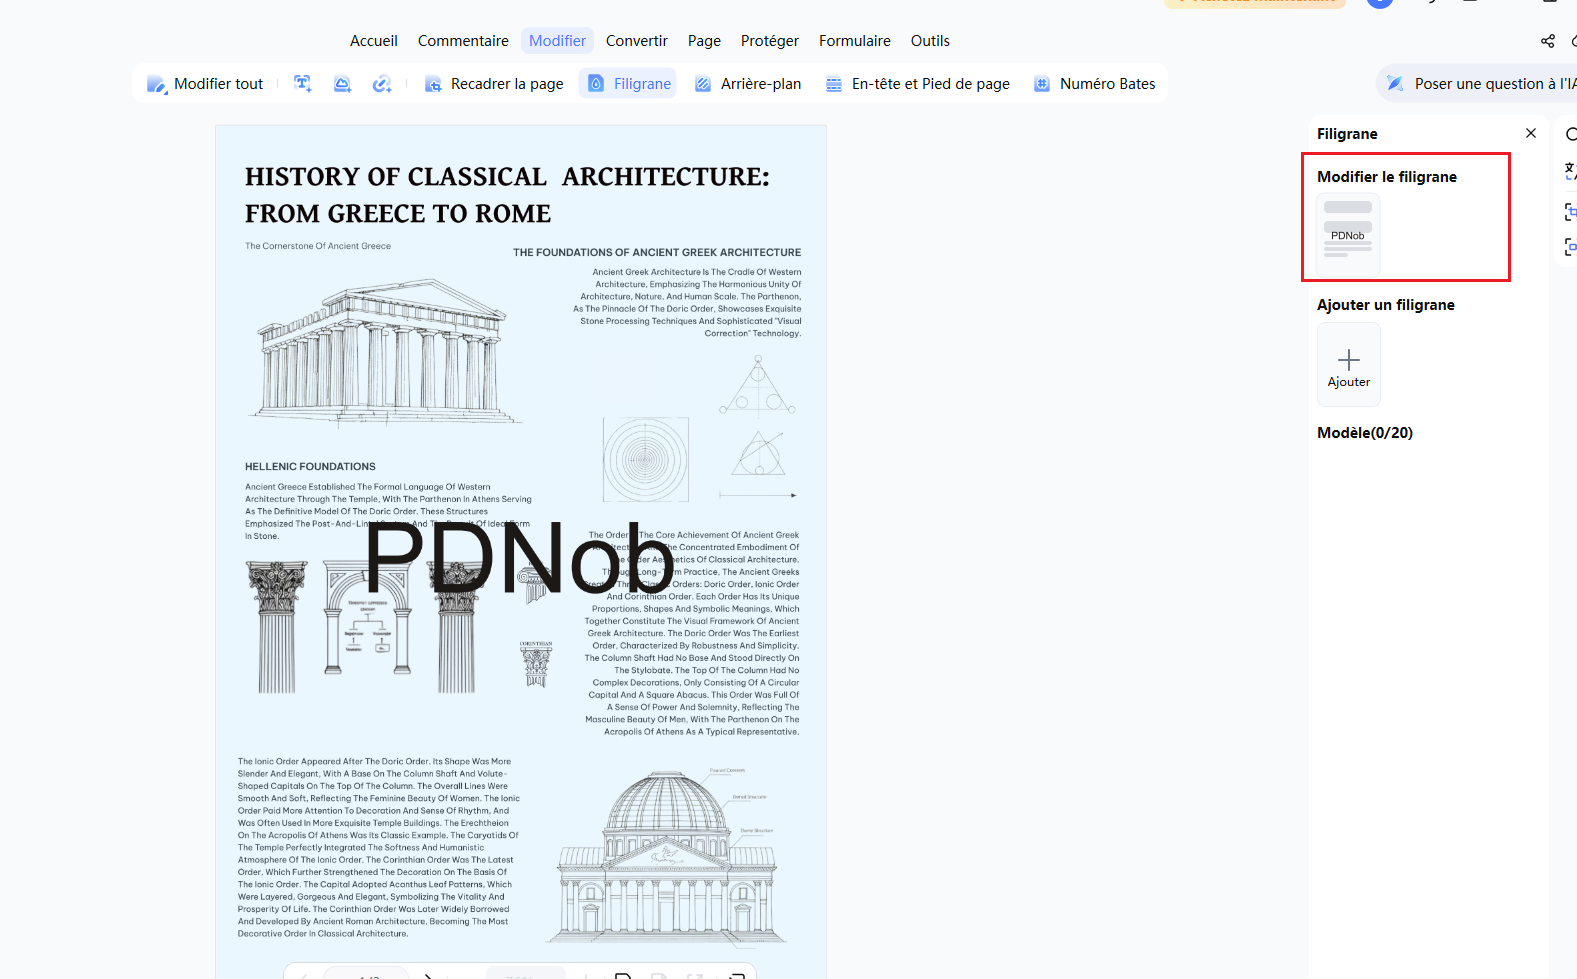Open En-tête et Pied de page
This screenshot has width=1577, height=979.
click(x=917, y=84)
